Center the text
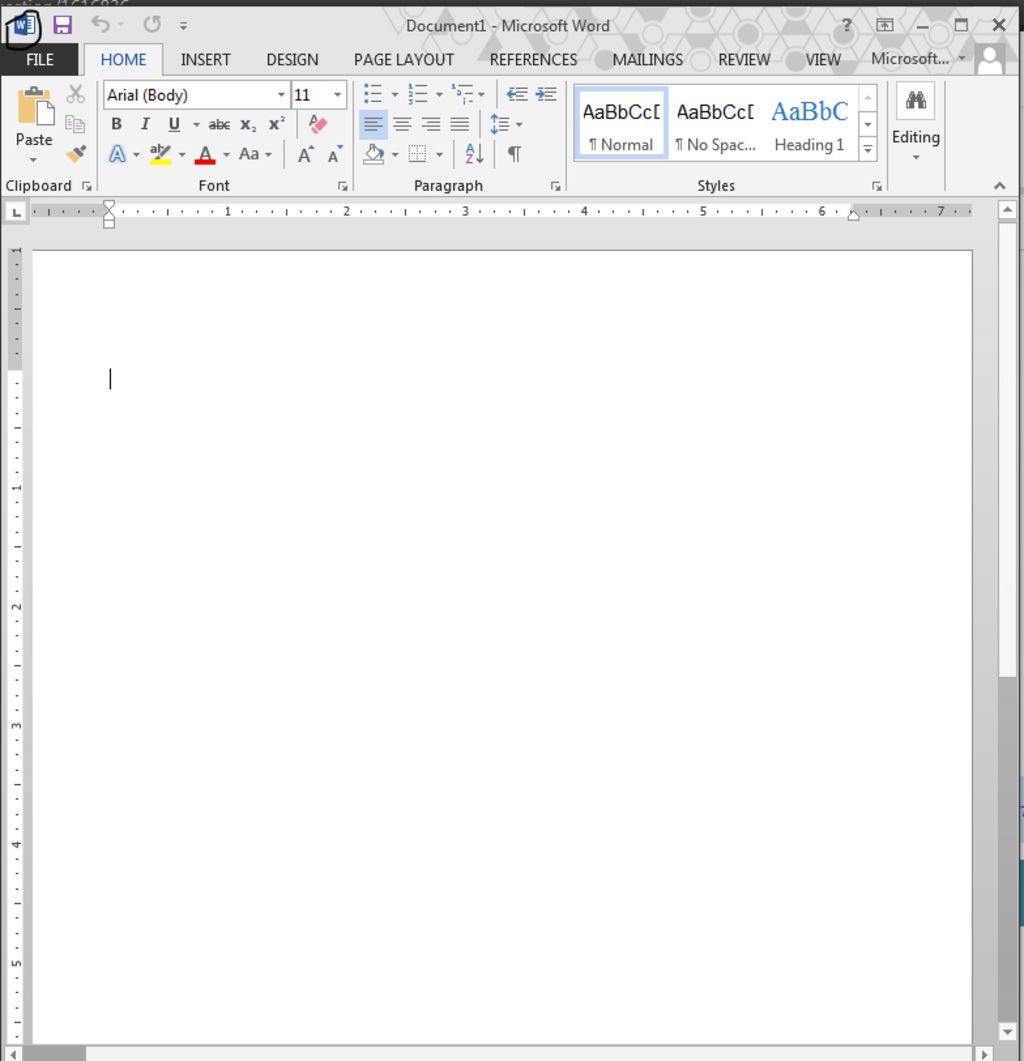 (x=402, y=125)
